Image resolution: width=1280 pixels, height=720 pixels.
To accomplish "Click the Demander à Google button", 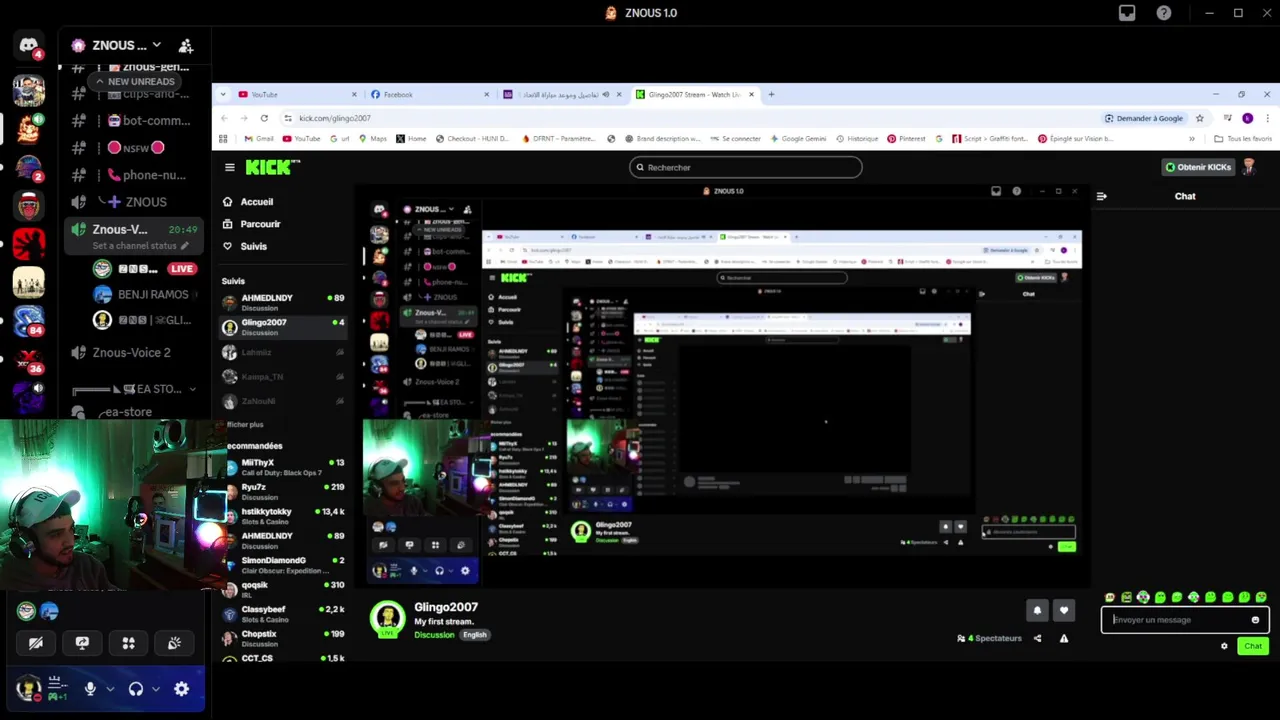I will click(x=1144, y=118).
